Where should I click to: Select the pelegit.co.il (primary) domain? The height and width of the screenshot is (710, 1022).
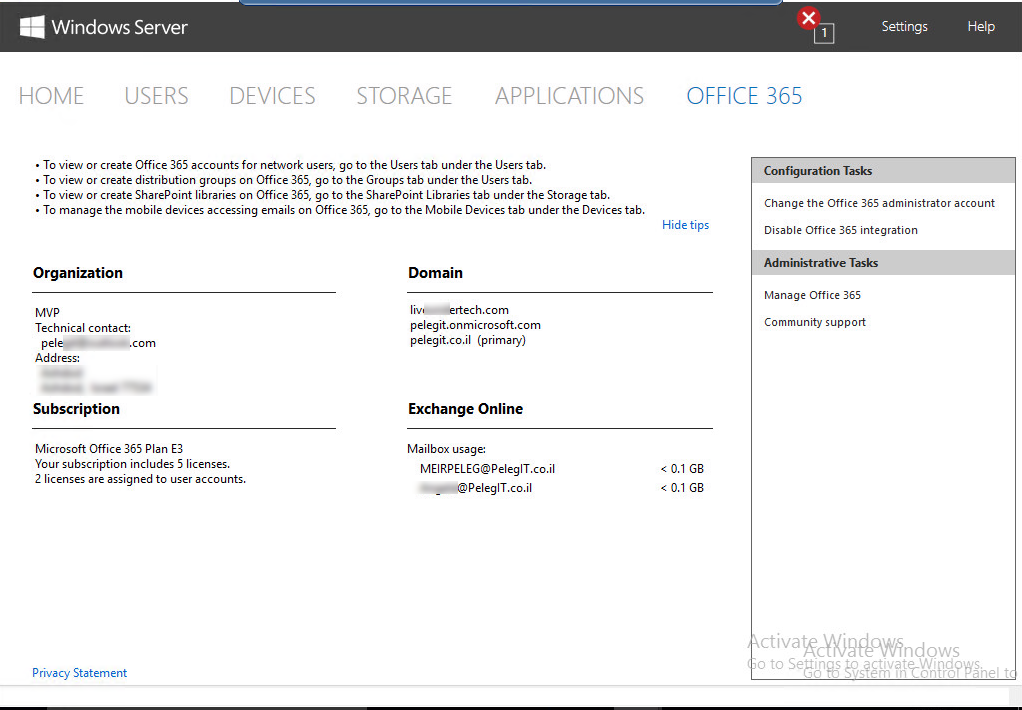tap(467, 340)
